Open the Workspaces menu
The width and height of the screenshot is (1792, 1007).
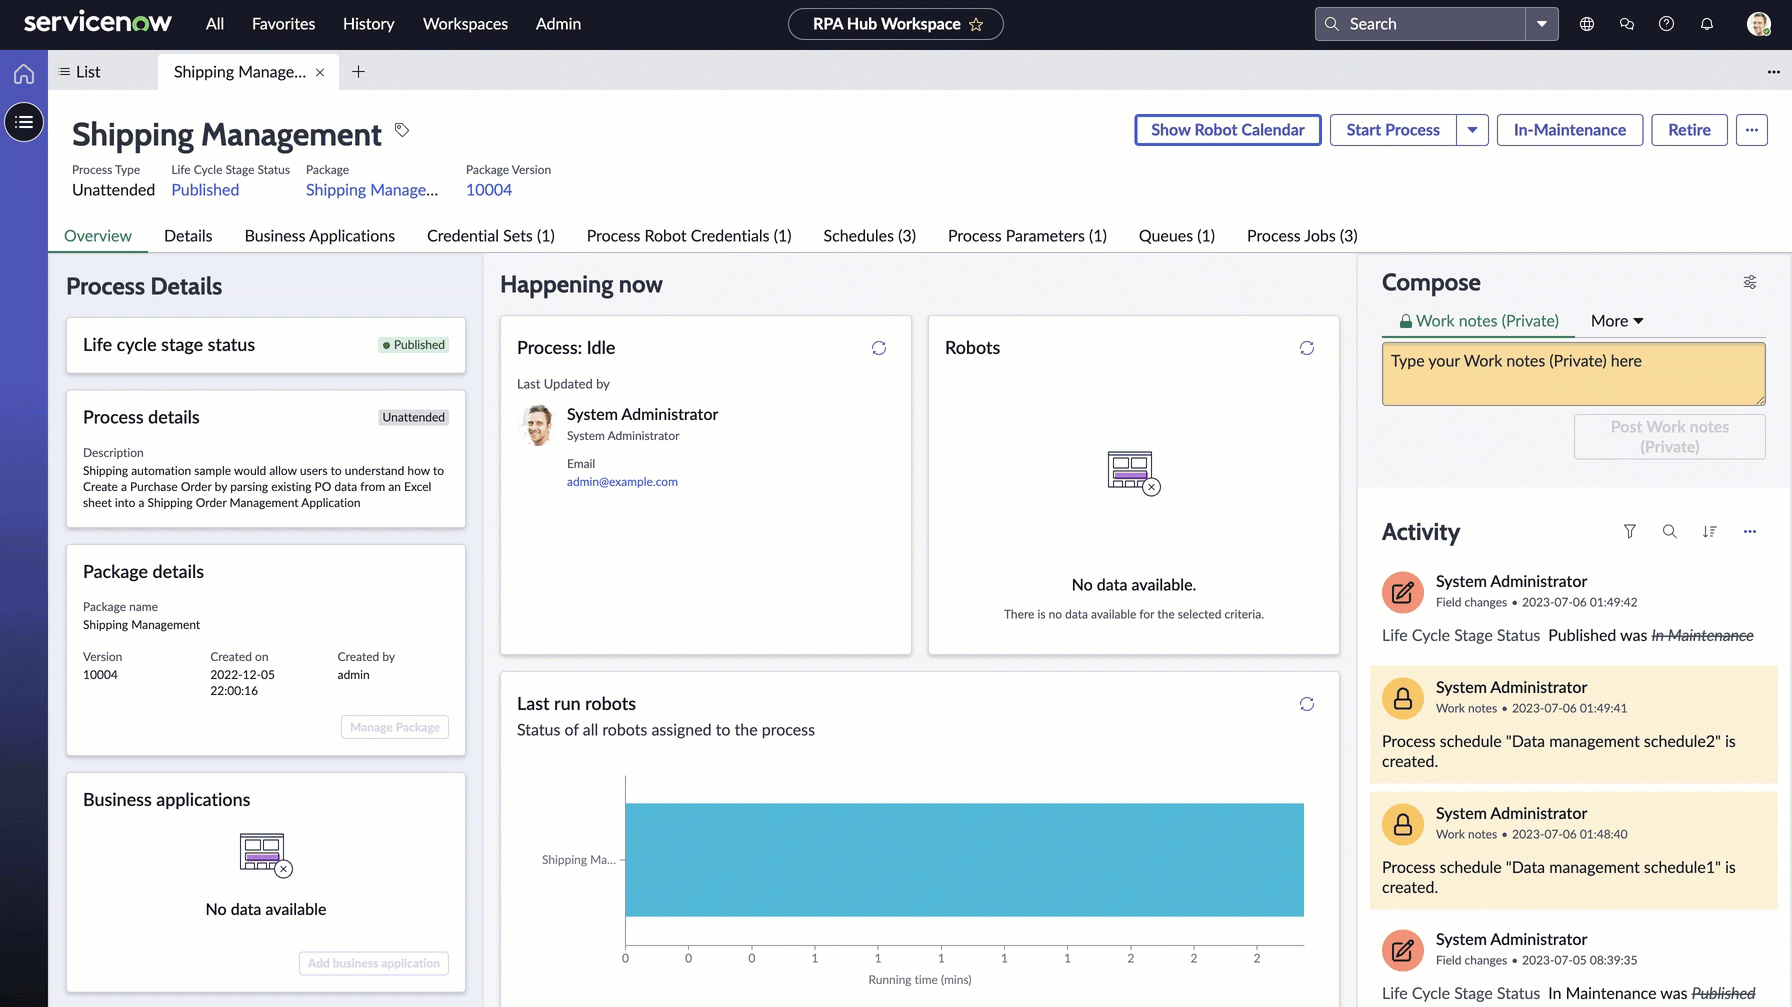[465, 24]
